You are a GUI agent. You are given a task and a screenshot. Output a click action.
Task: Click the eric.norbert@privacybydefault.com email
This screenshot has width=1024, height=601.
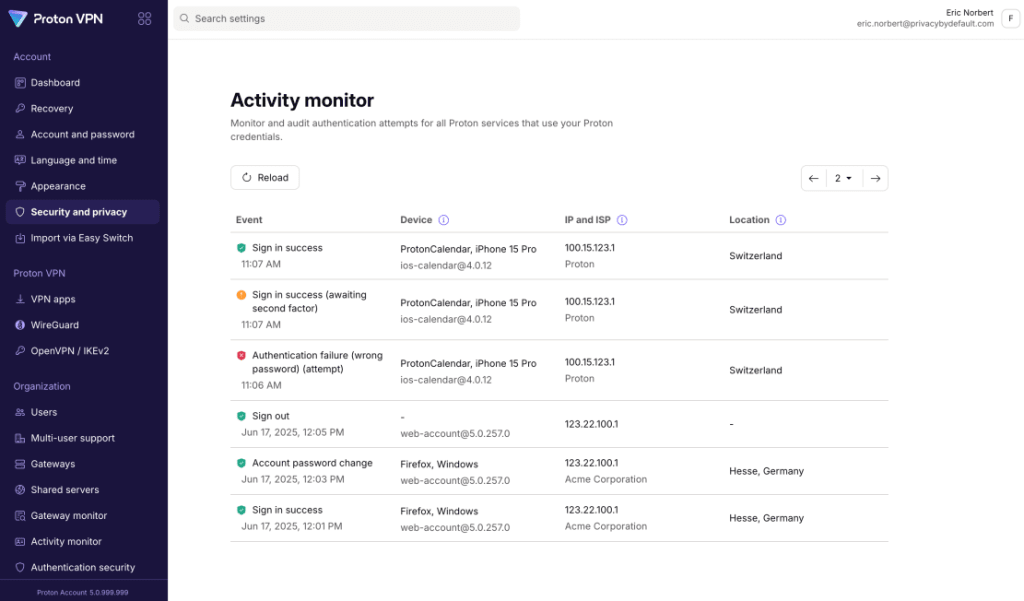click(925, 24)
